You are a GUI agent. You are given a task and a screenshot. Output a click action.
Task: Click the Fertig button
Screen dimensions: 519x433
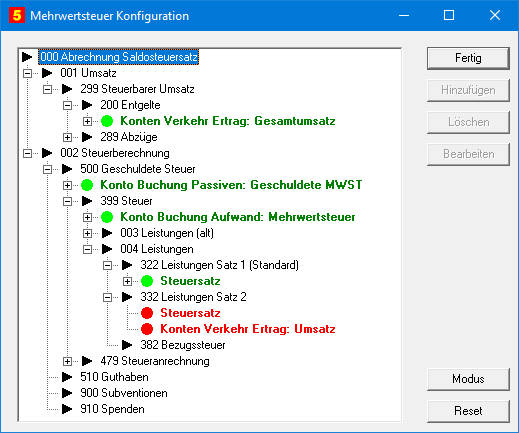468,58
